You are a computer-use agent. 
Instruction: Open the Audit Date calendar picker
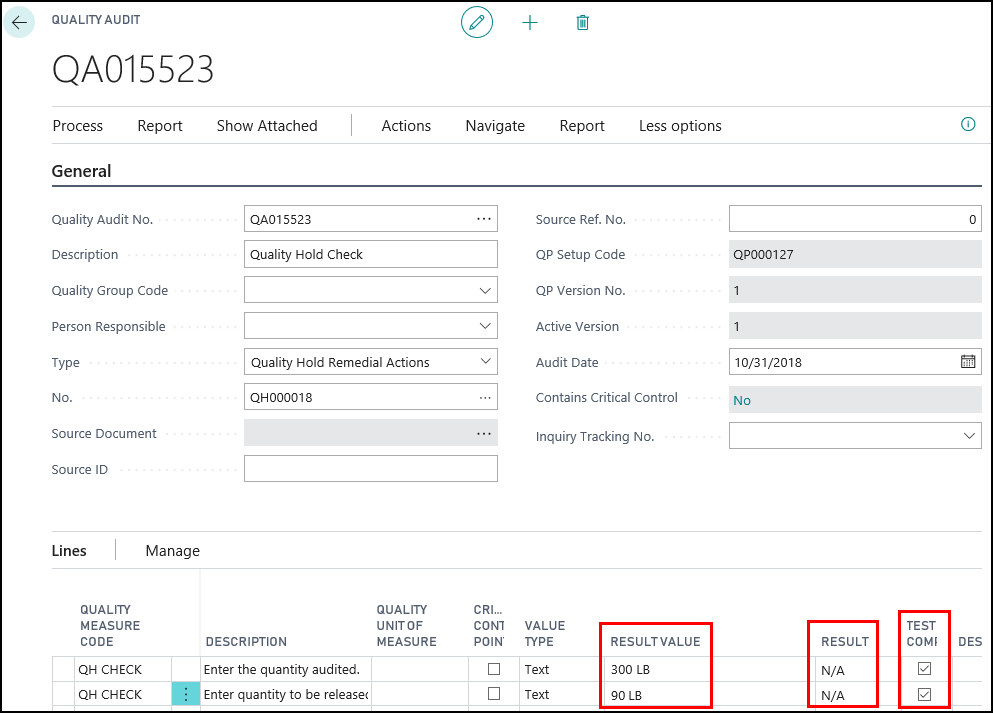[x=967, y=362]
